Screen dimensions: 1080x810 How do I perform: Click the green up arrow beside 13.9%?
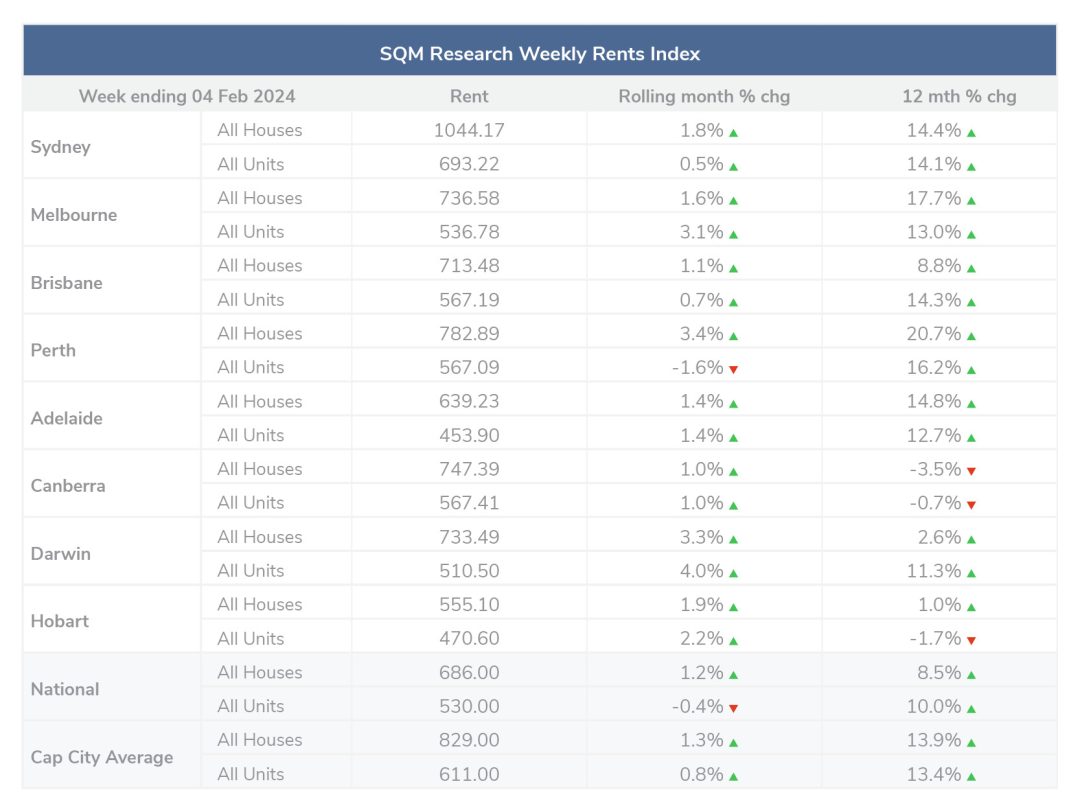pyautogui.click(x=971, y=742)
